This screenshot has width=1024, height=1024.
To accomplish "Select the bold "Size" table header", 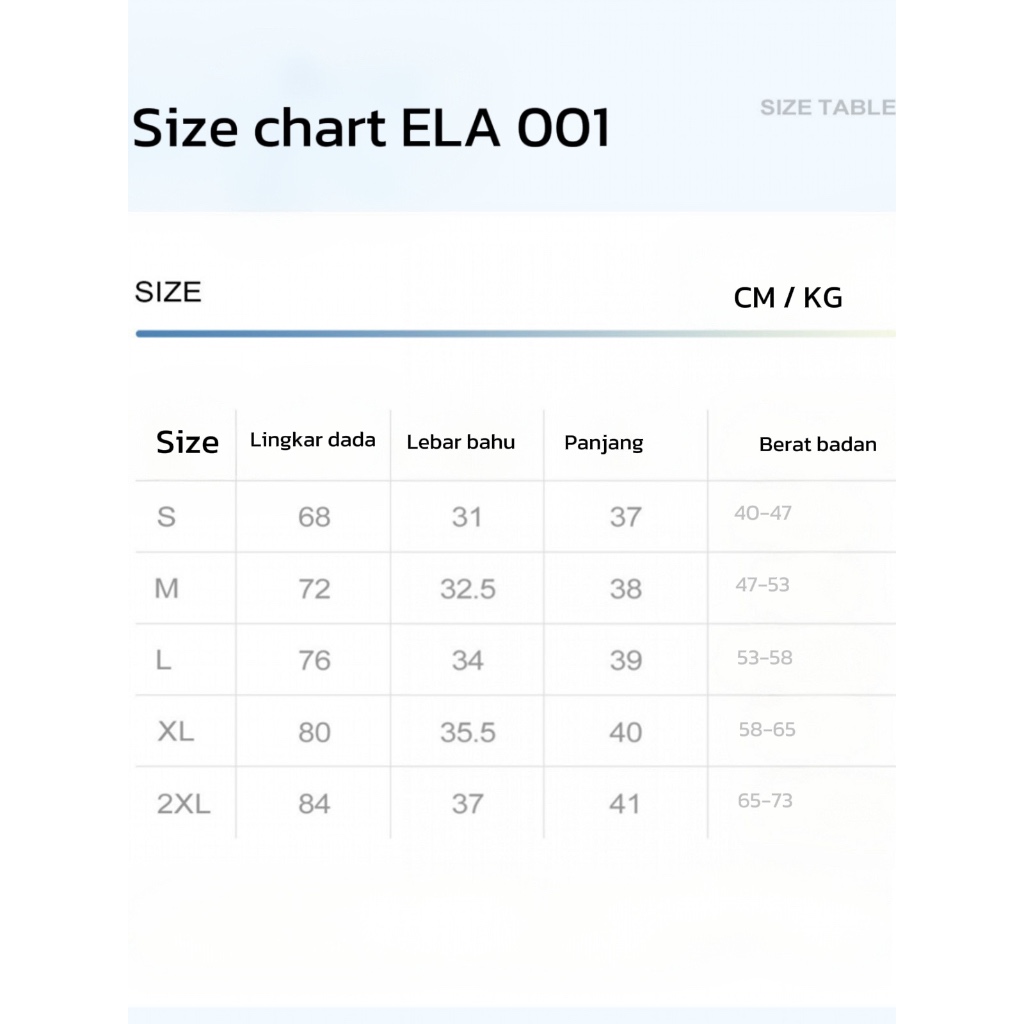I will pyautogui.click(x=187, y=442).
